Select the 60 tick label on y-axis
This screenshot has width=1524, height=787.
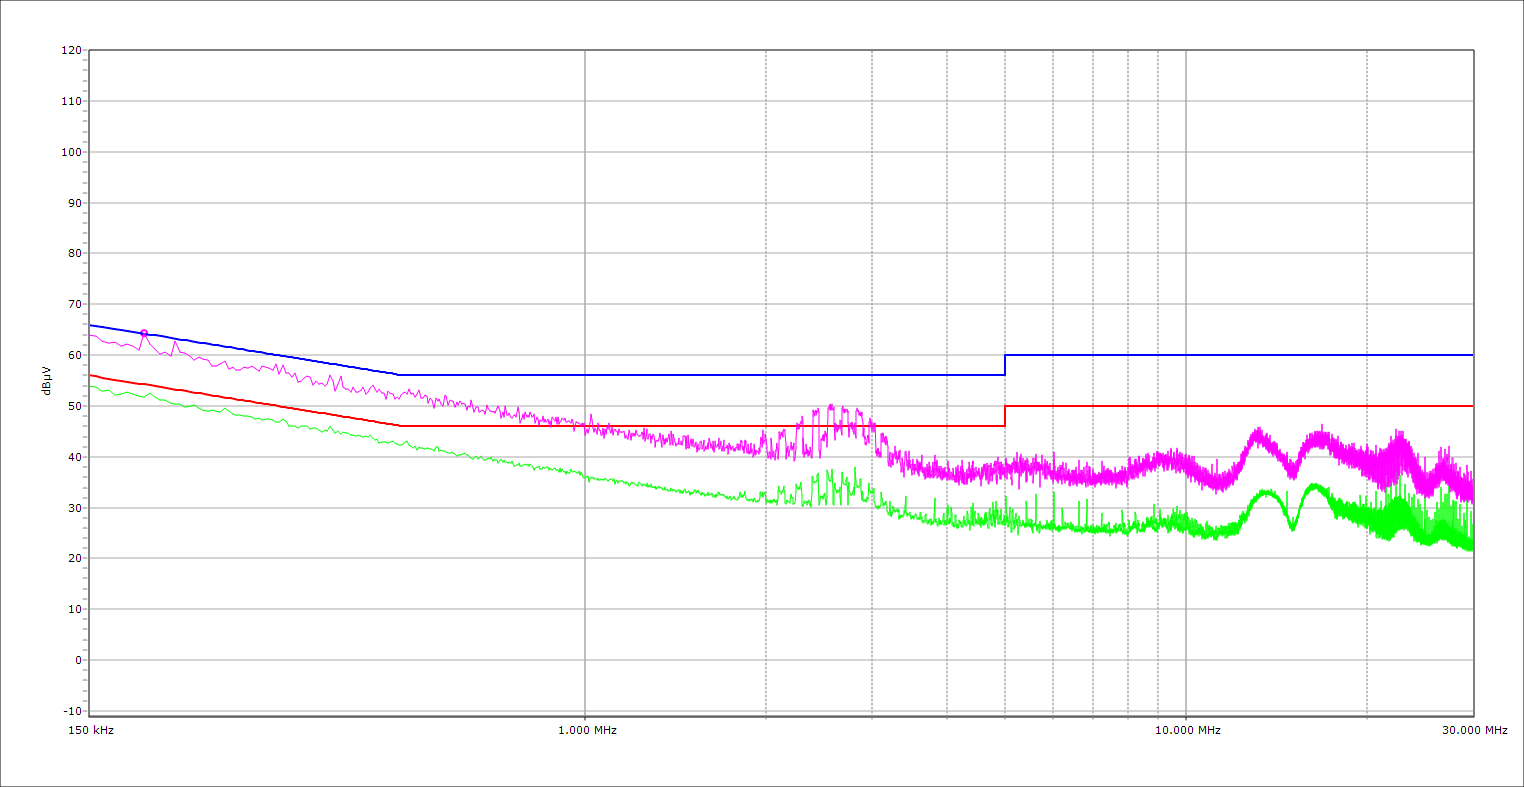click(74, 355)
